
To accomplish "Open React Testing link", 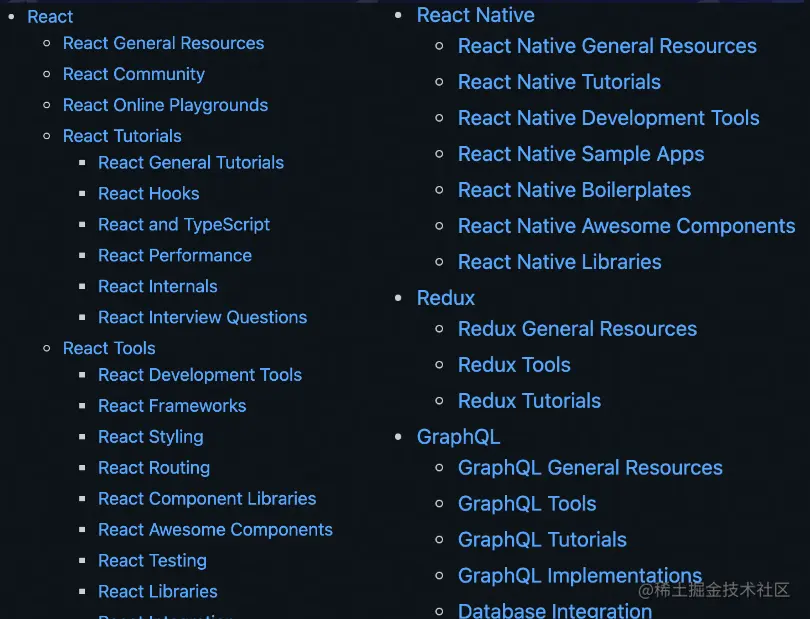I will coord(152,560).
